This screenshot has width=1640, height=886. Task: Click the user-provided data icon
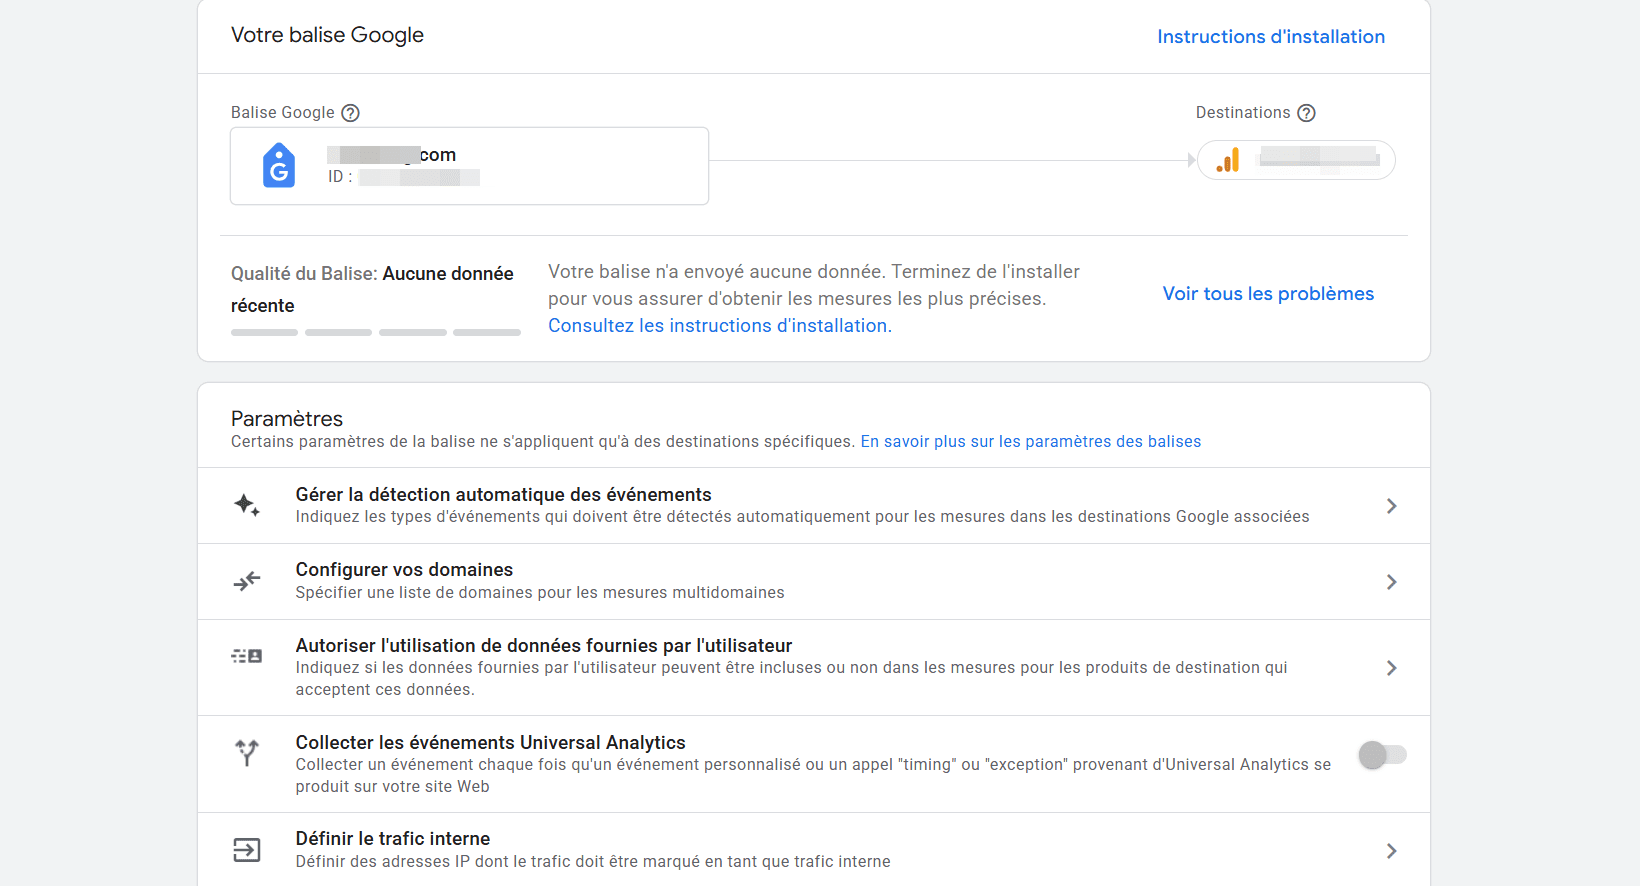point(247,656)
